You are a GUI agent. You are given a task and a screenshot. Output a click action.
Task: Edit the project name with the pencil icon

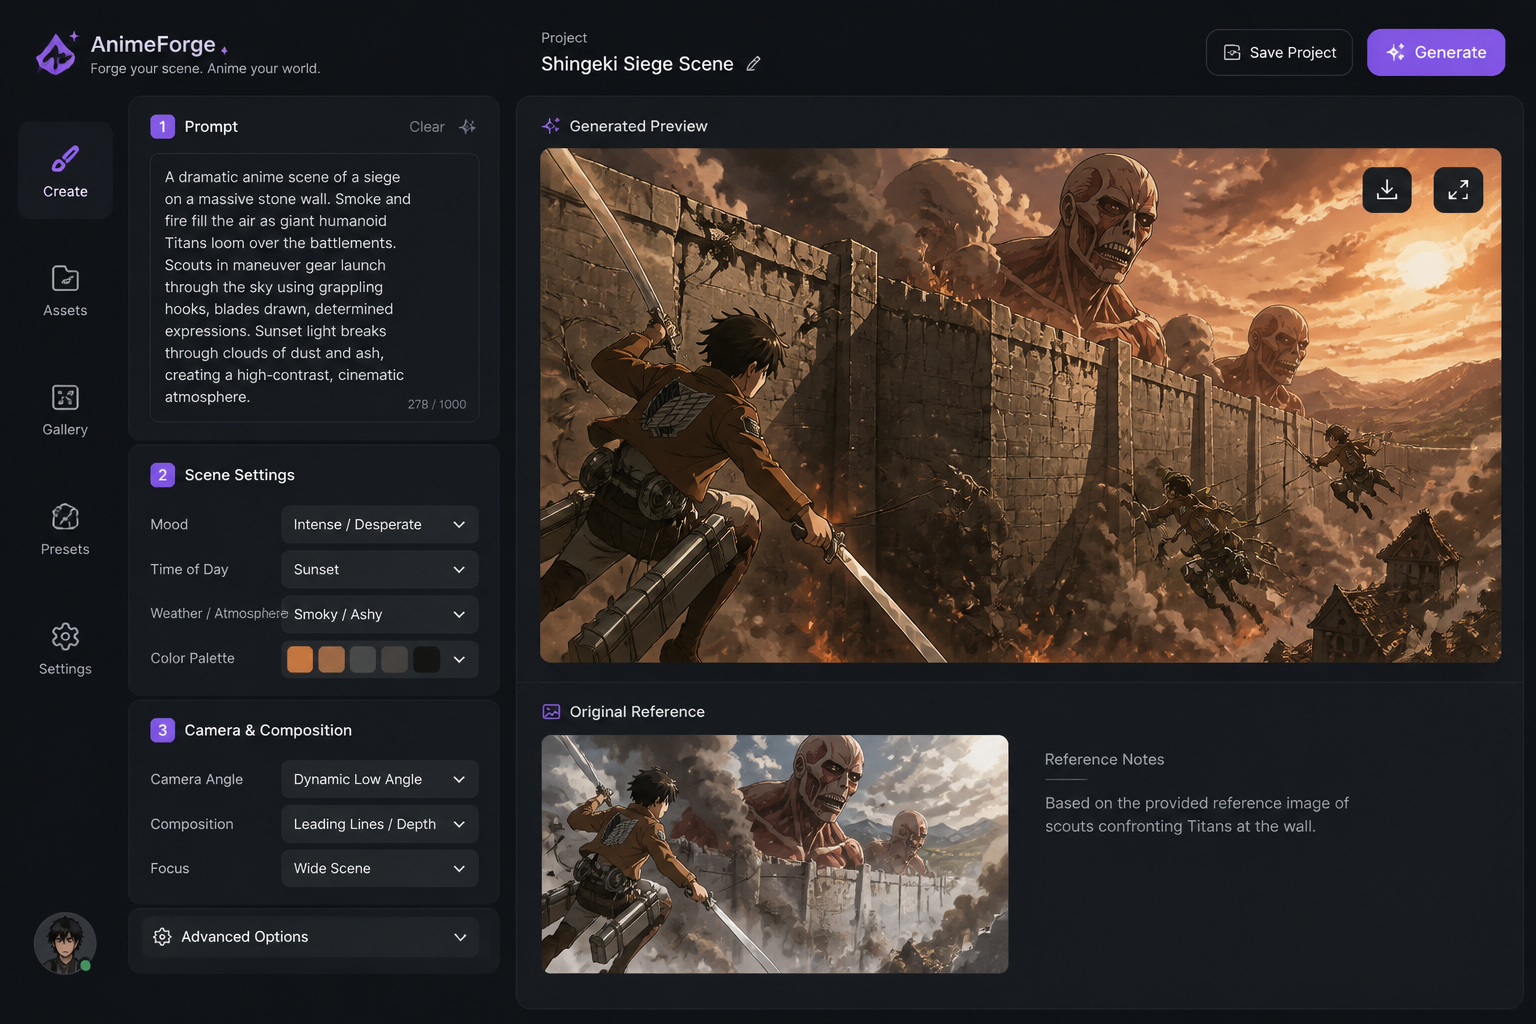tap(753, 64)
